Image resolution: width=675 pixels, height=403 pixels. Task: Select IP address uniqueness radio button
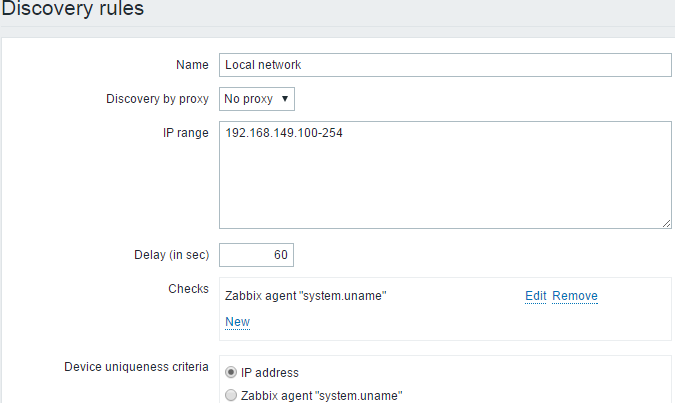tap(231, 372)
